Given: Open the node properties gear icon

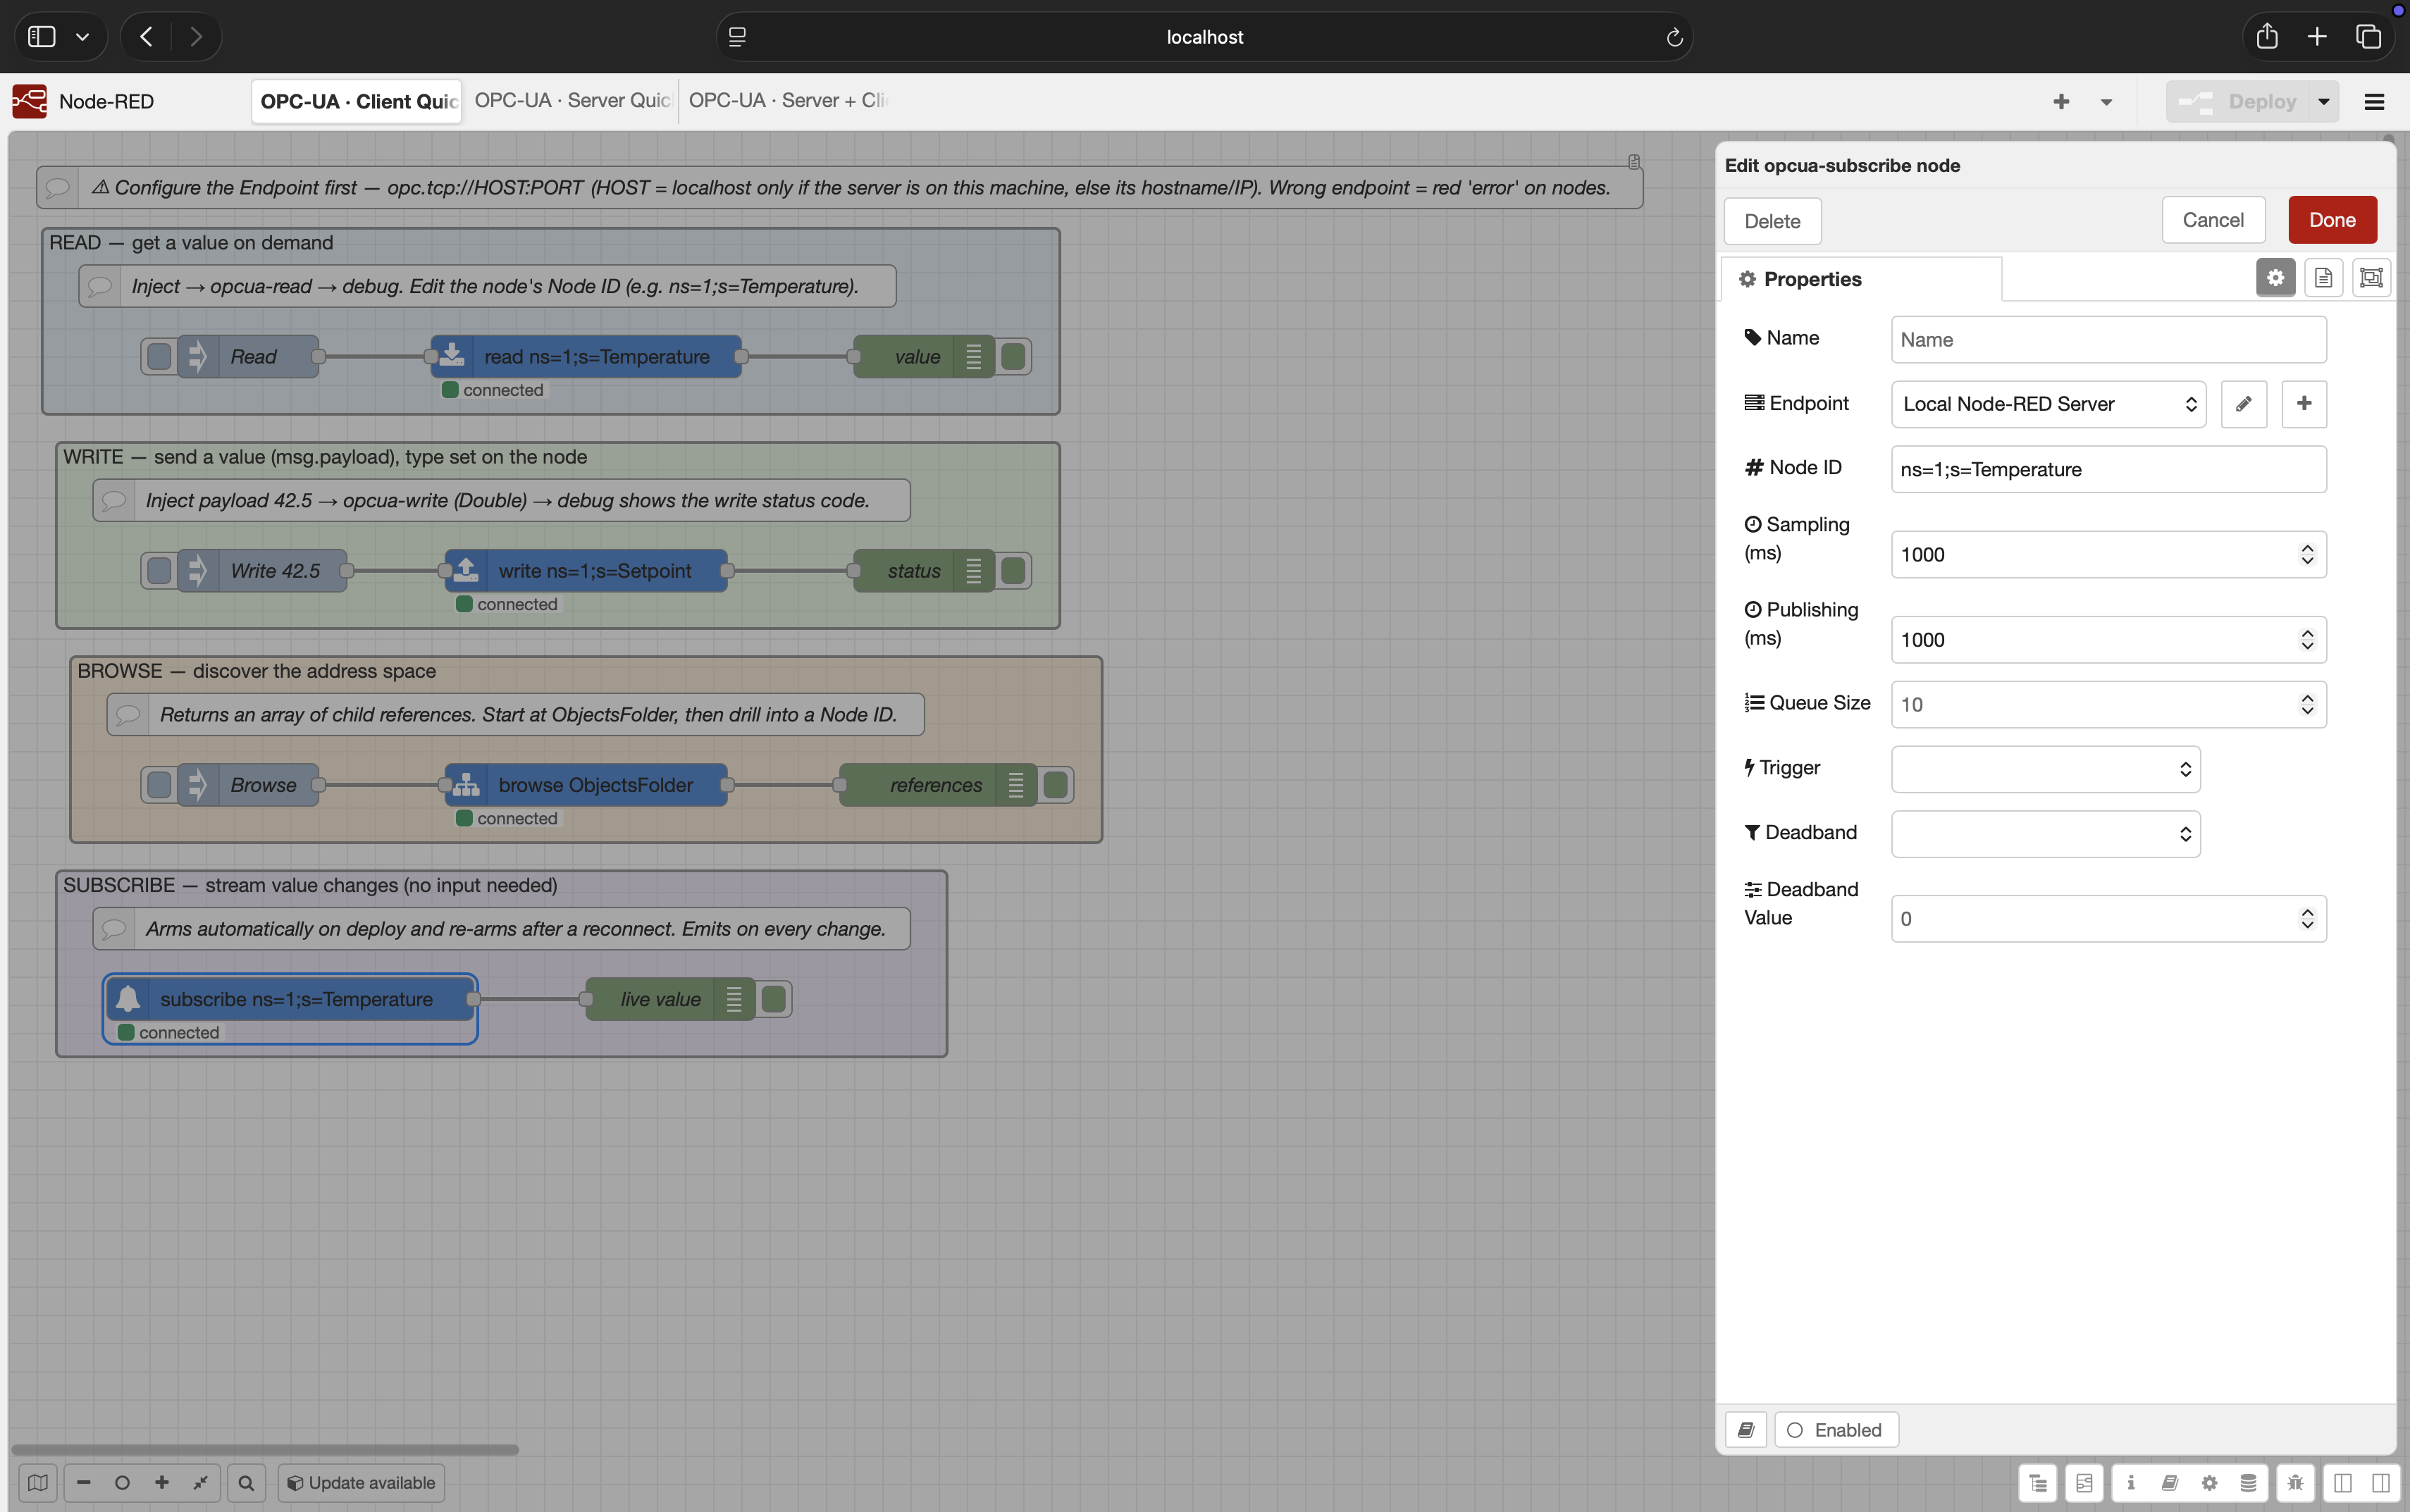Looking at the screenshot, I should point(2275,278).
